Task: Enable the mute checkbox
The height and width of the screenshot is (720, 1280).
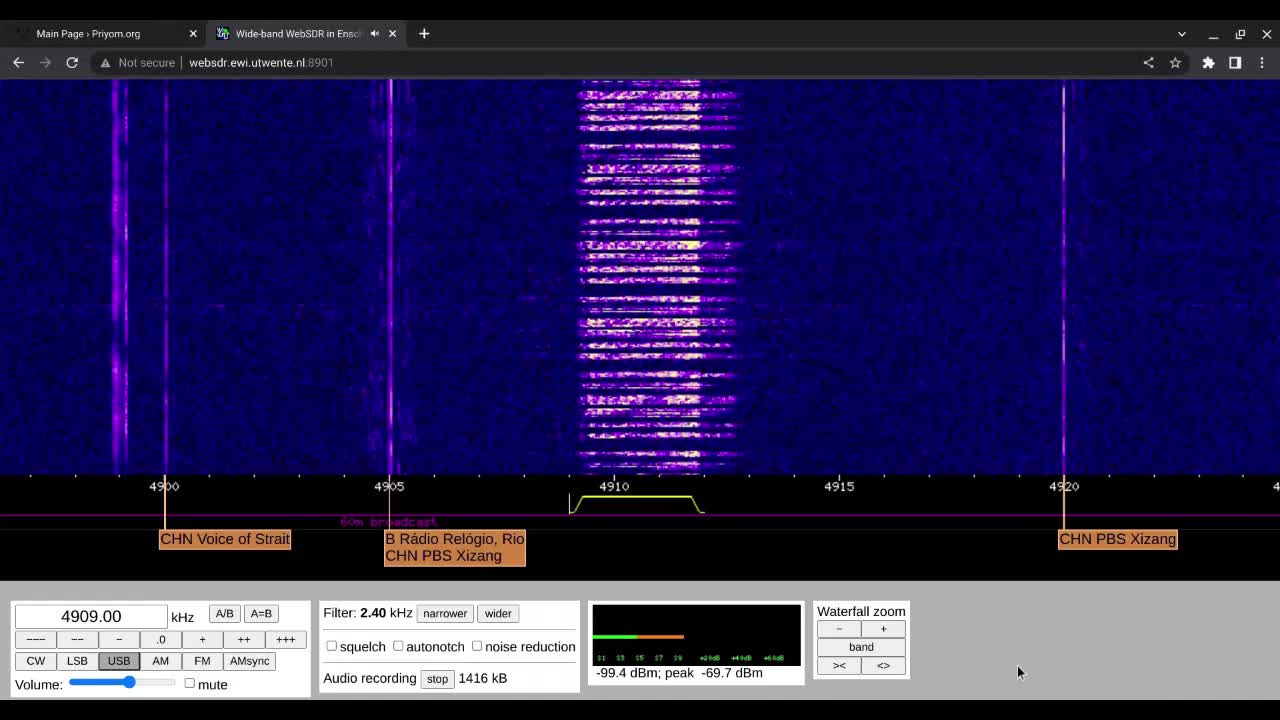Action: pos(189,683)
